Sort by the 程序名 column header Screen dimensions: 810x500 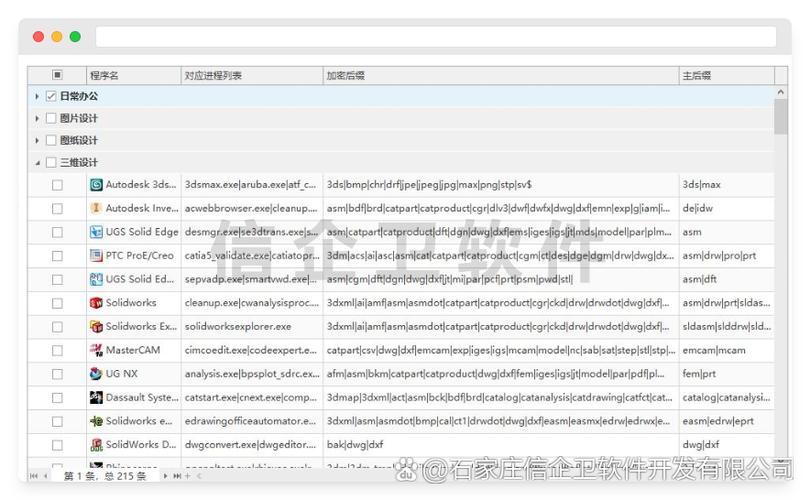(x=133, y=75)
